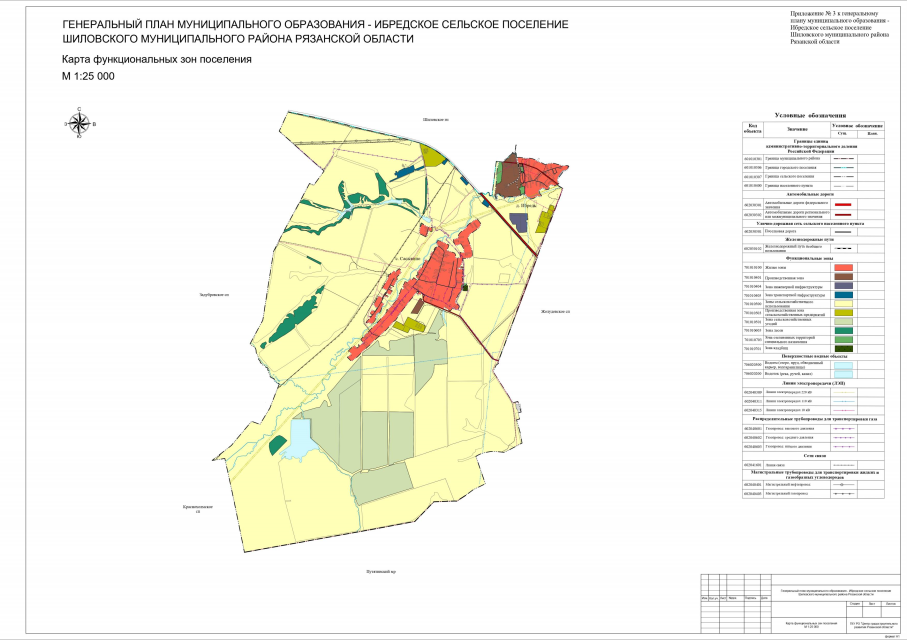This screenshot has height=640, width=907.
Task: Click the 'Шиловское гп' label above map
Action: (437, 119)
